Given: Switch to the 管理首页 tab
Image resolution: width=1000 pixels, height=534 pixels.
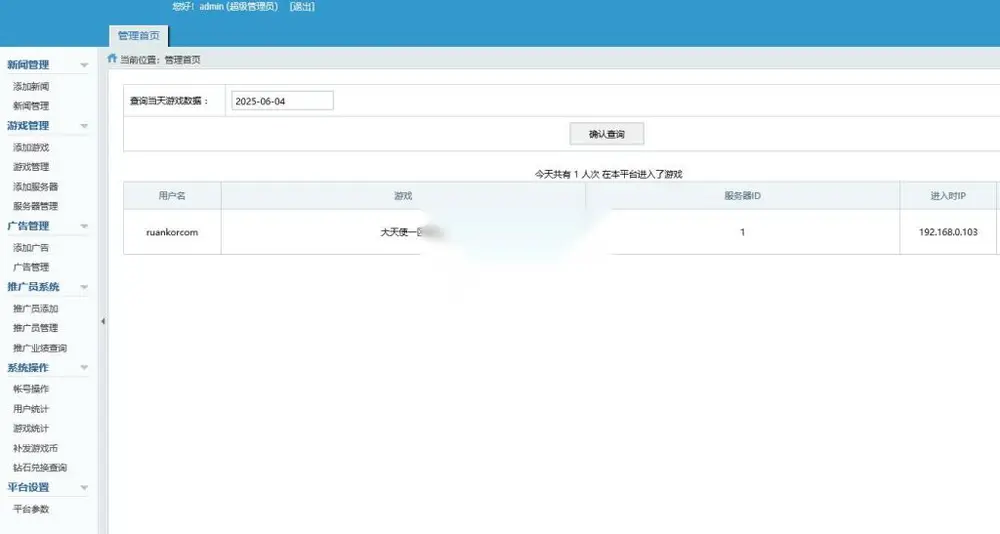Looking at the screenshot, I should click(138, 36).
